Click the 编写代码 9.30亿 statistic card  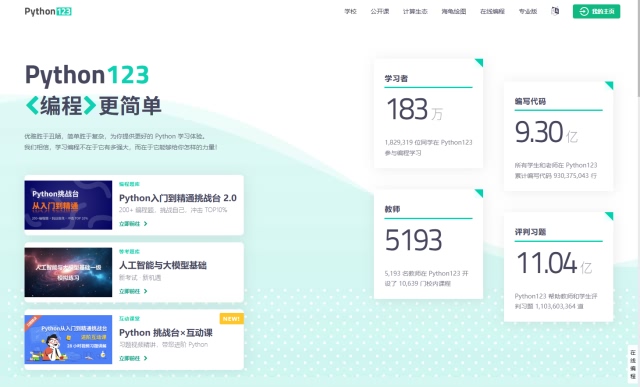pos(558,136)
